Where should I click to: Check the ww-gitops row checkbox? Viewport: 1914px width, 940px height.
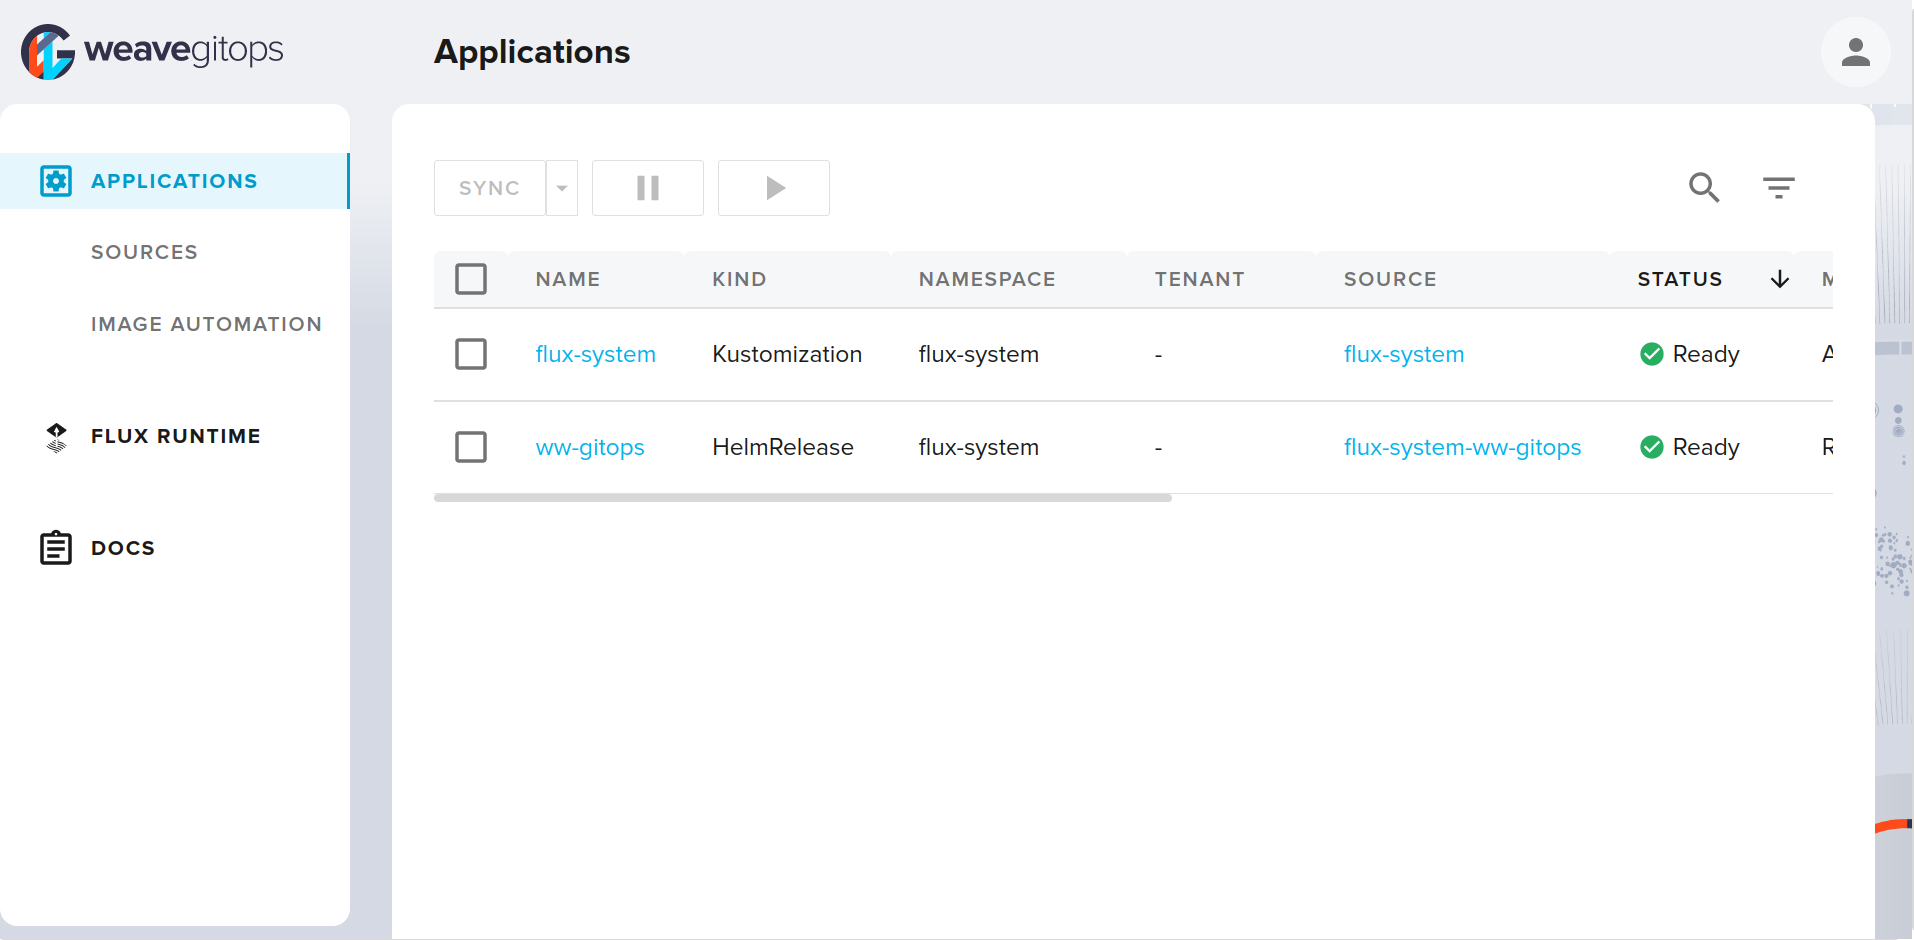click(471, 447)
